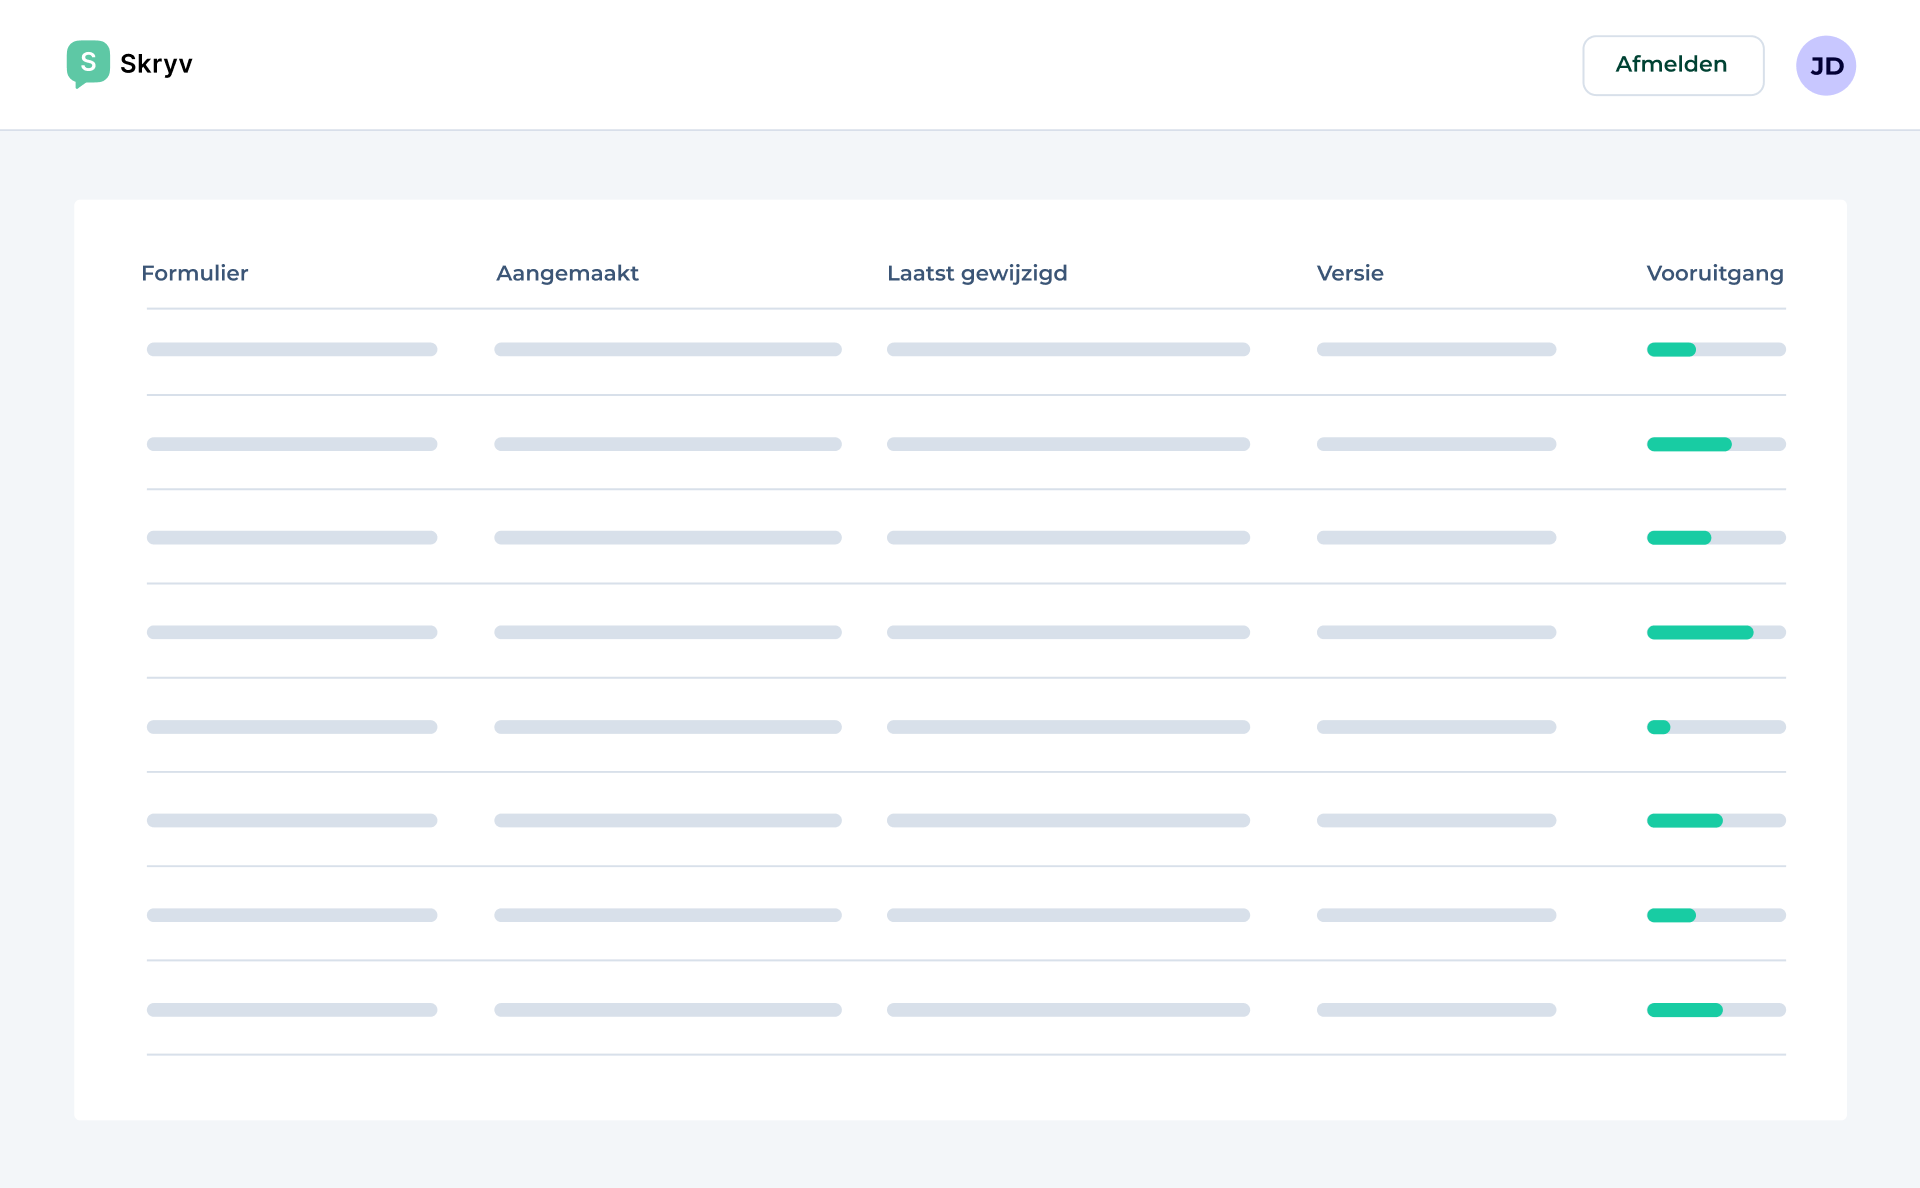The width and height of the screenshot is (1920, 1188).
Task: Click the Skryv brand name text
Action: pyautogui.click(x=156, y=64)
